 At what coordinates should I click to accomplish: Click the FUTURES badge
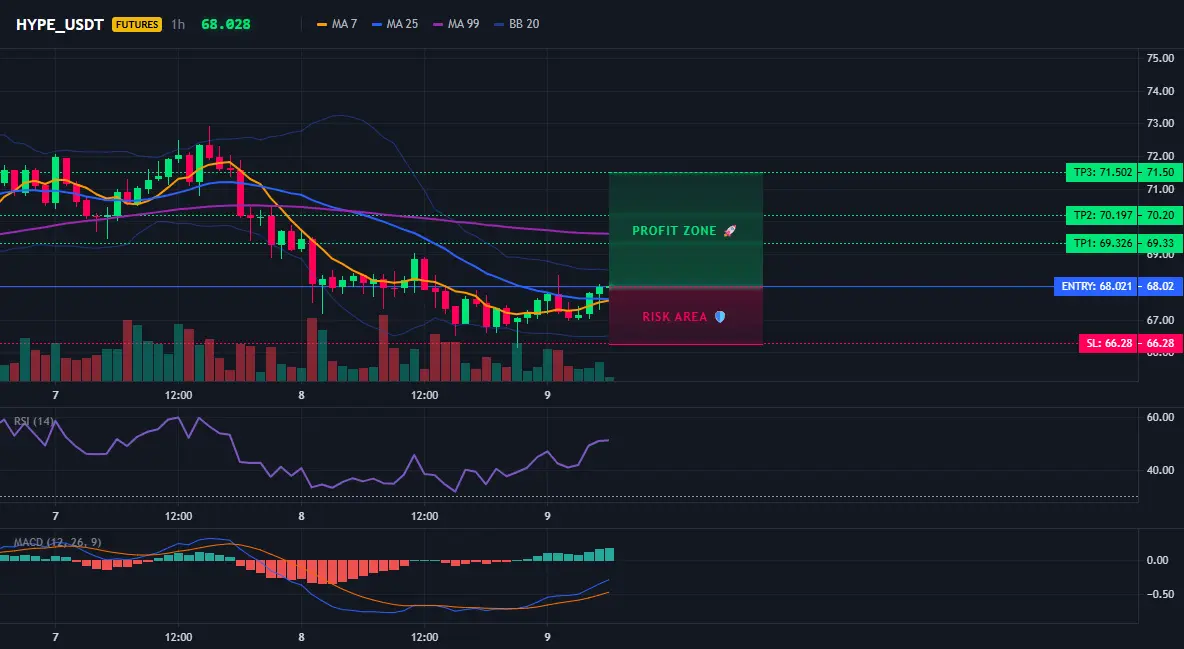[137, 24]
